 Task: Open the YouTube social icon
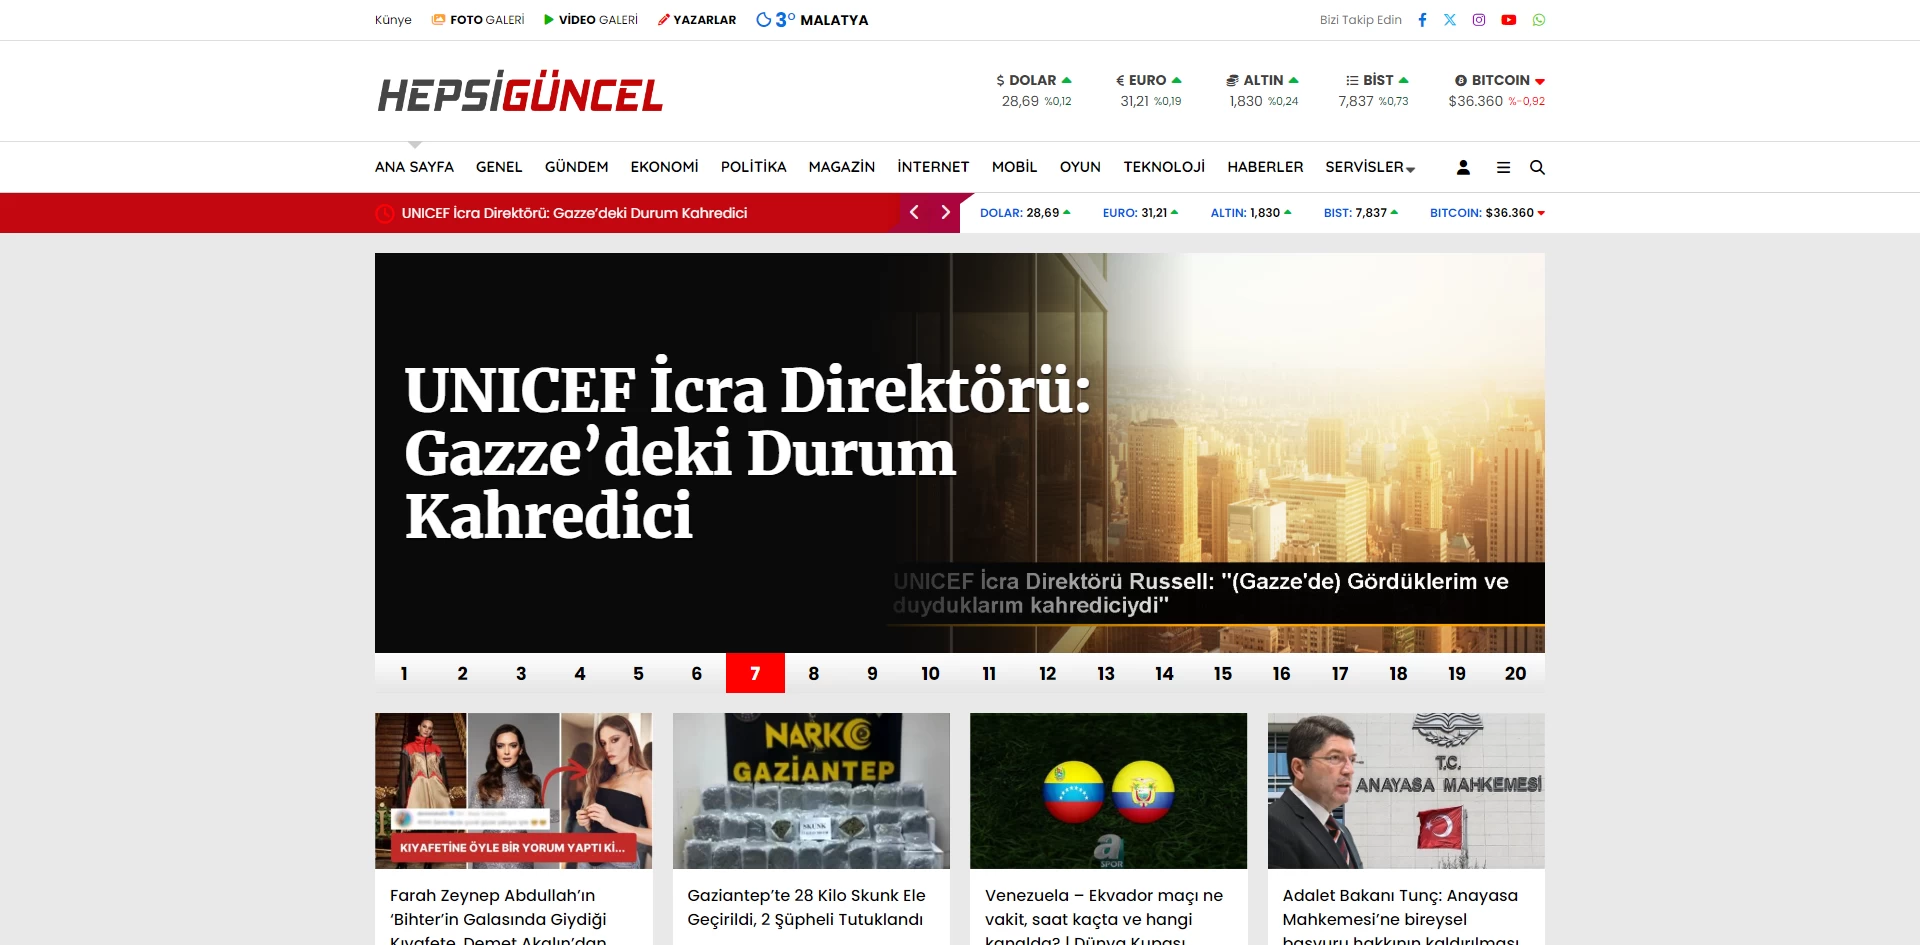coord(1509,20)
